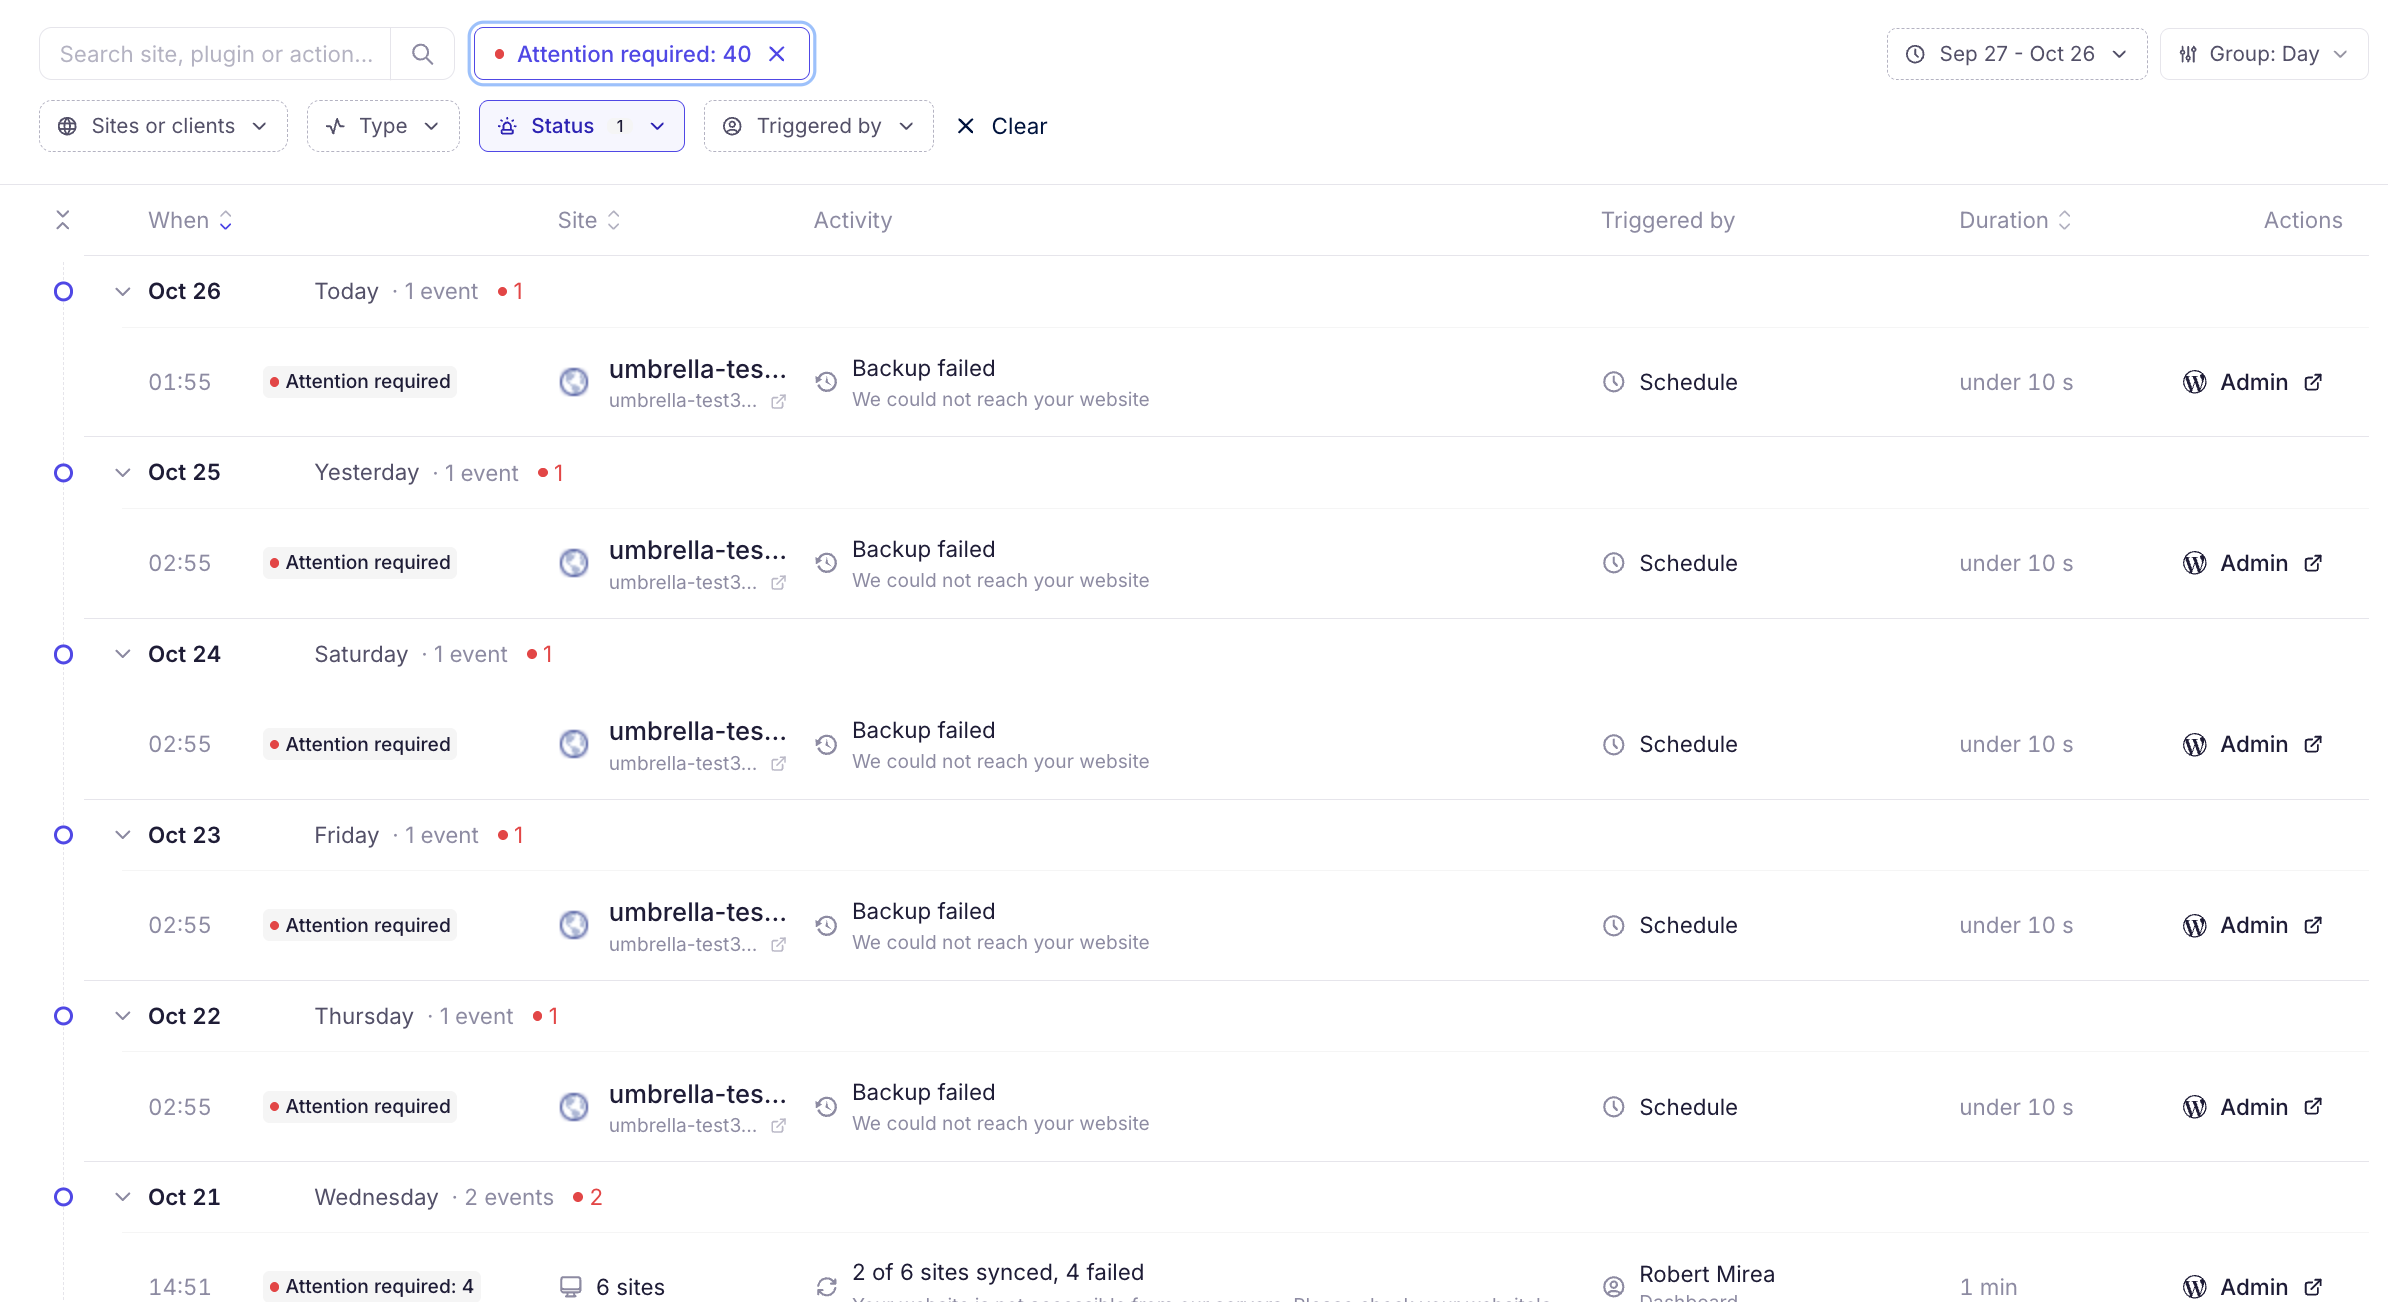Open the Type filter dropdown
The height and width of the screenshot is (1302, 2388).
(383, 126)
